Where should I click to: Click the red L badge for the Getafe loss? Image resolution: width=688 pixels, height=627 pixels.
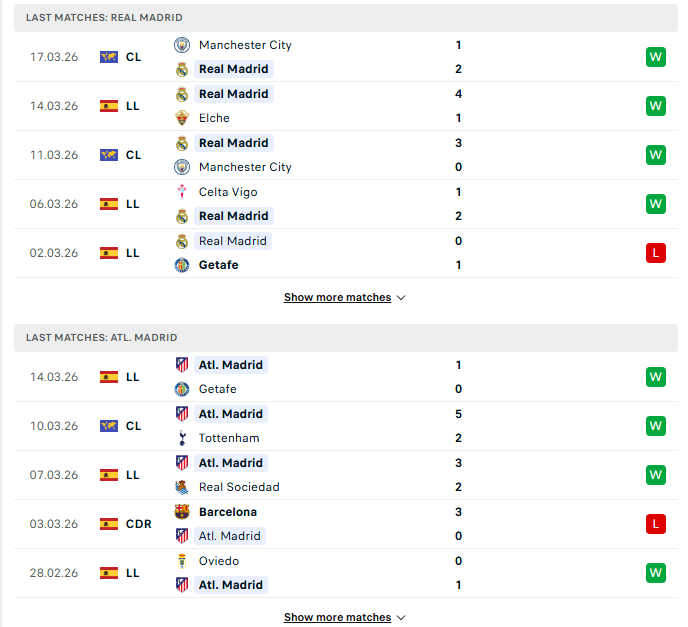tap(656, 253)
